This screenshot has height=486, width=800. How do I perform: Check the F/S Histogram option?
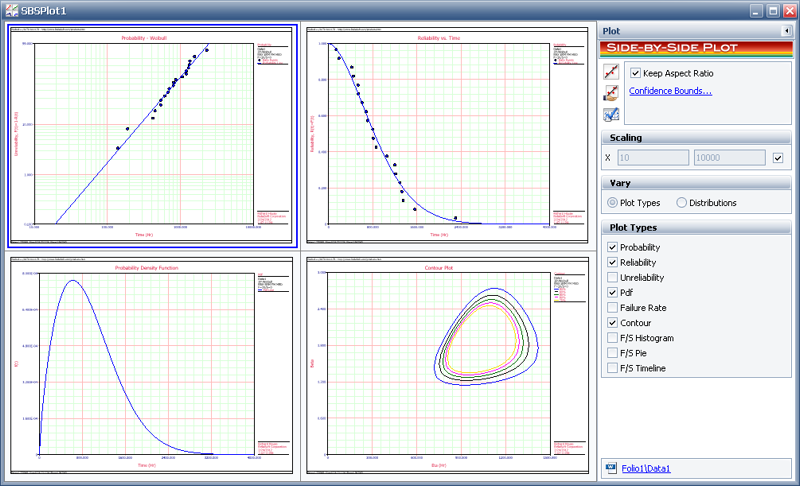pos(613,338)
